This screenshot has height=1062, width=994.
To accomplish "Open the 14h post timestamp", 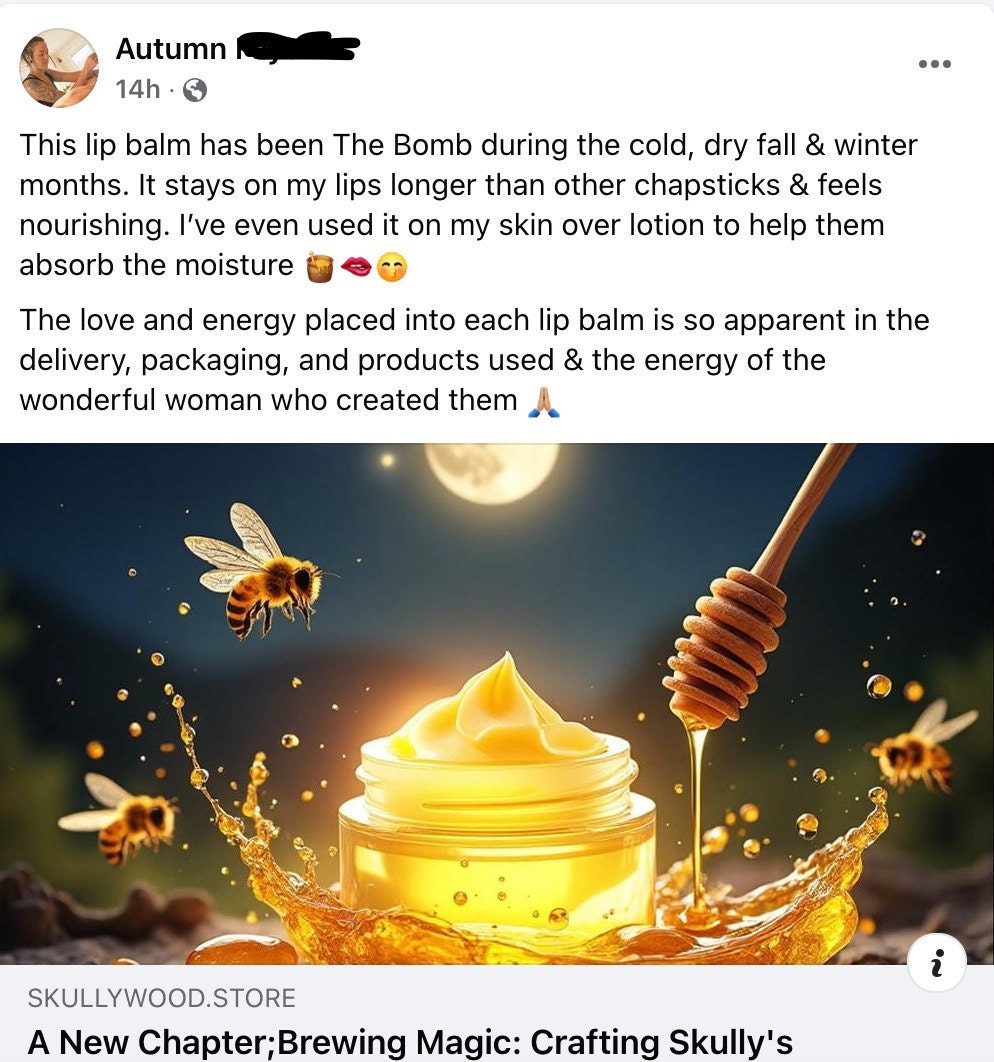I will [137, 89].
